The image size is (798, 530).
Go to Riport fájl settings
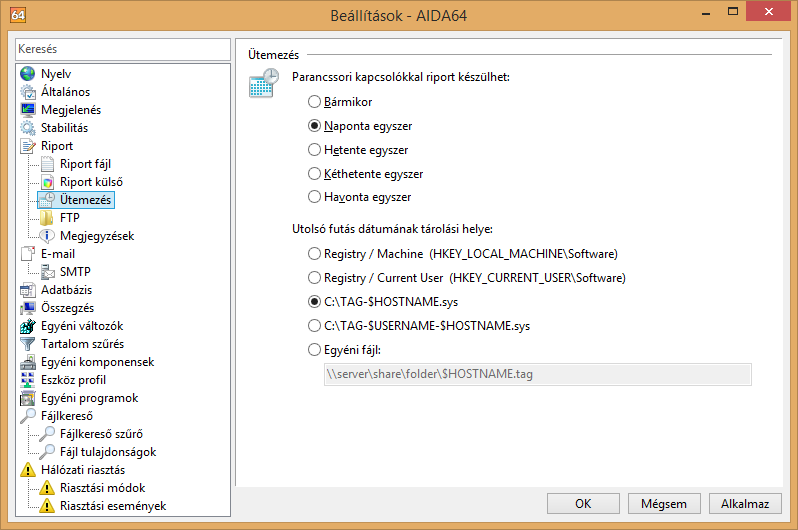(85, 164)
